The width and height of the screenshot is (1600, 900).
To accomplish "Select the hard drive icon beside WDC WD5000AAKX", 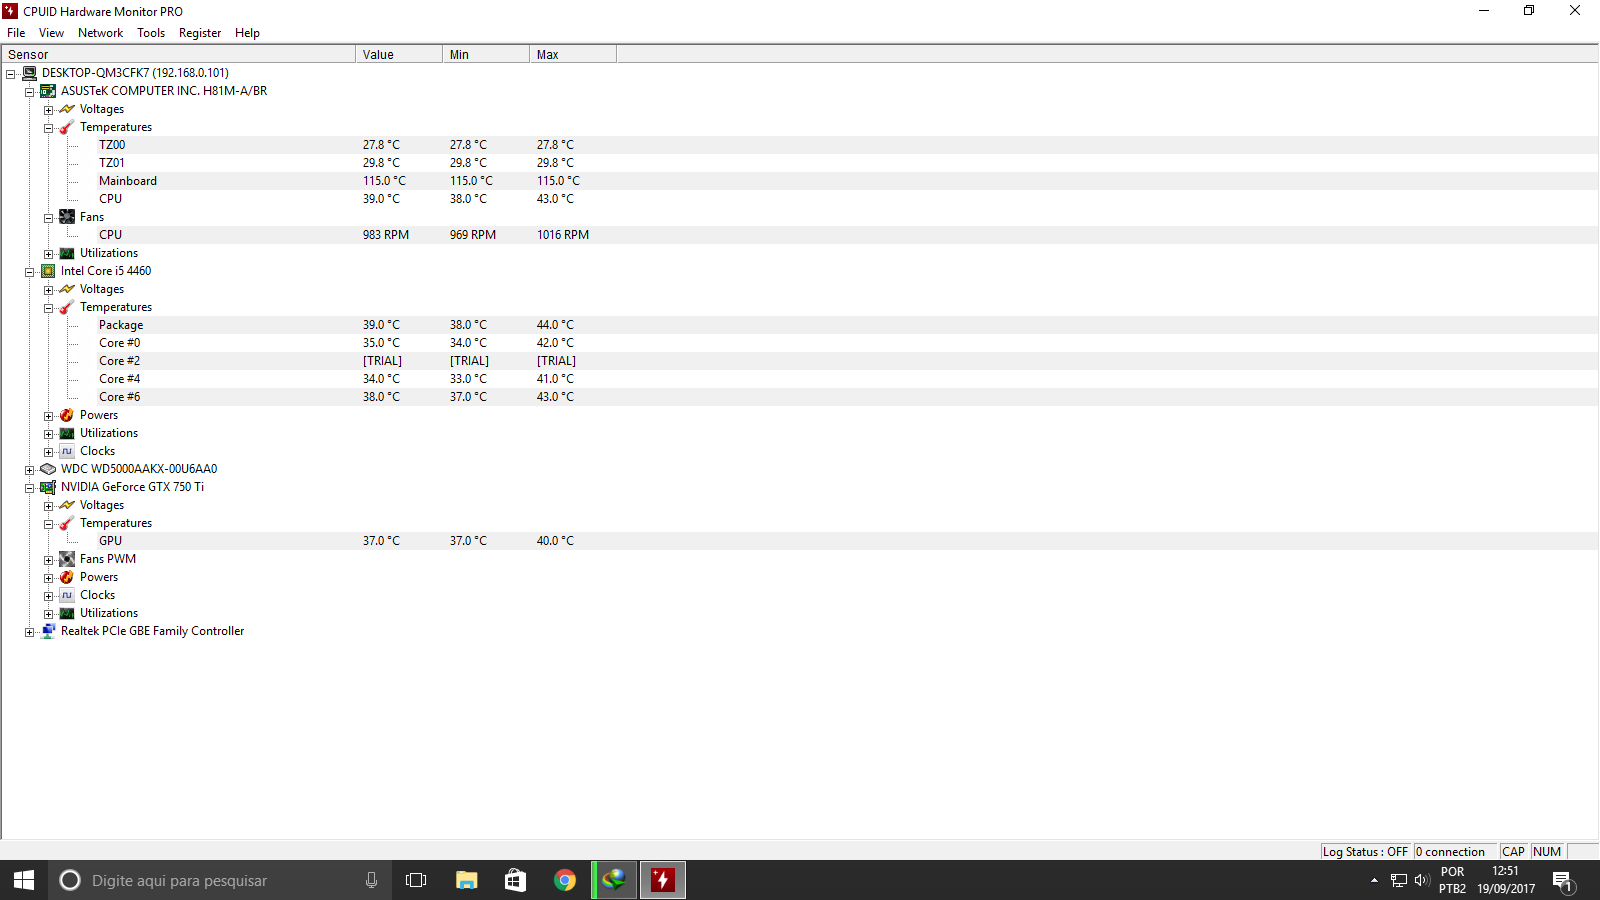I will (48, 469).
